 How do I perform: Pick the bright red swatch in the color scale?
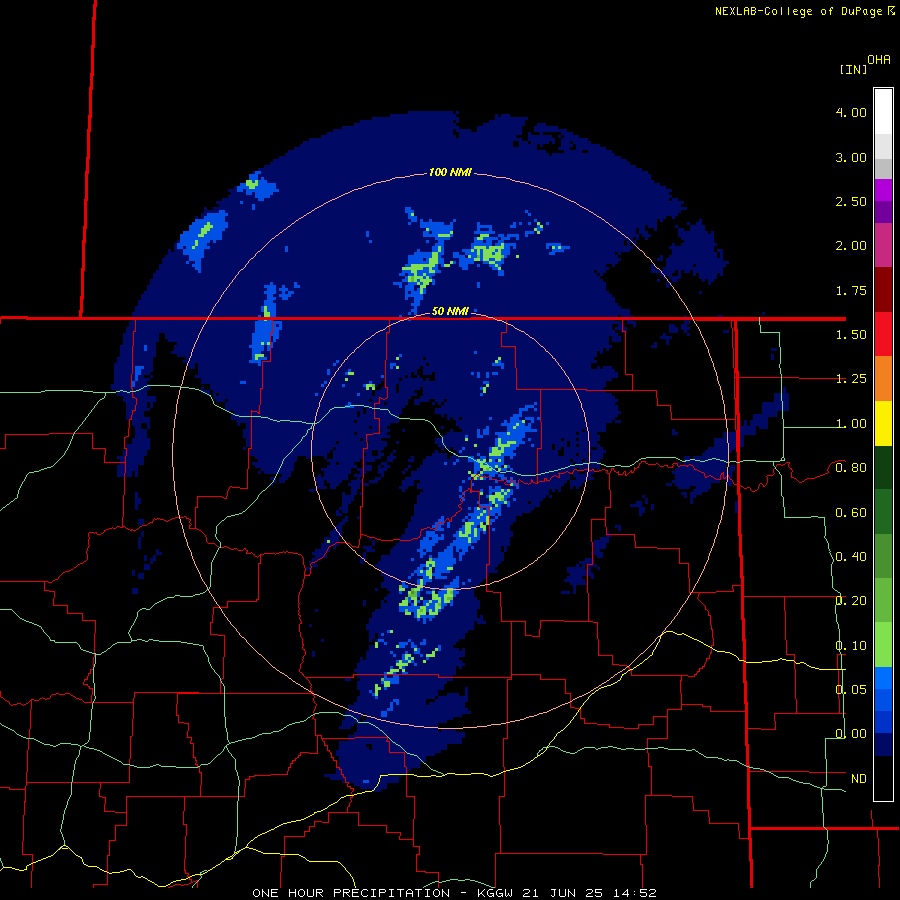(883, 334)
